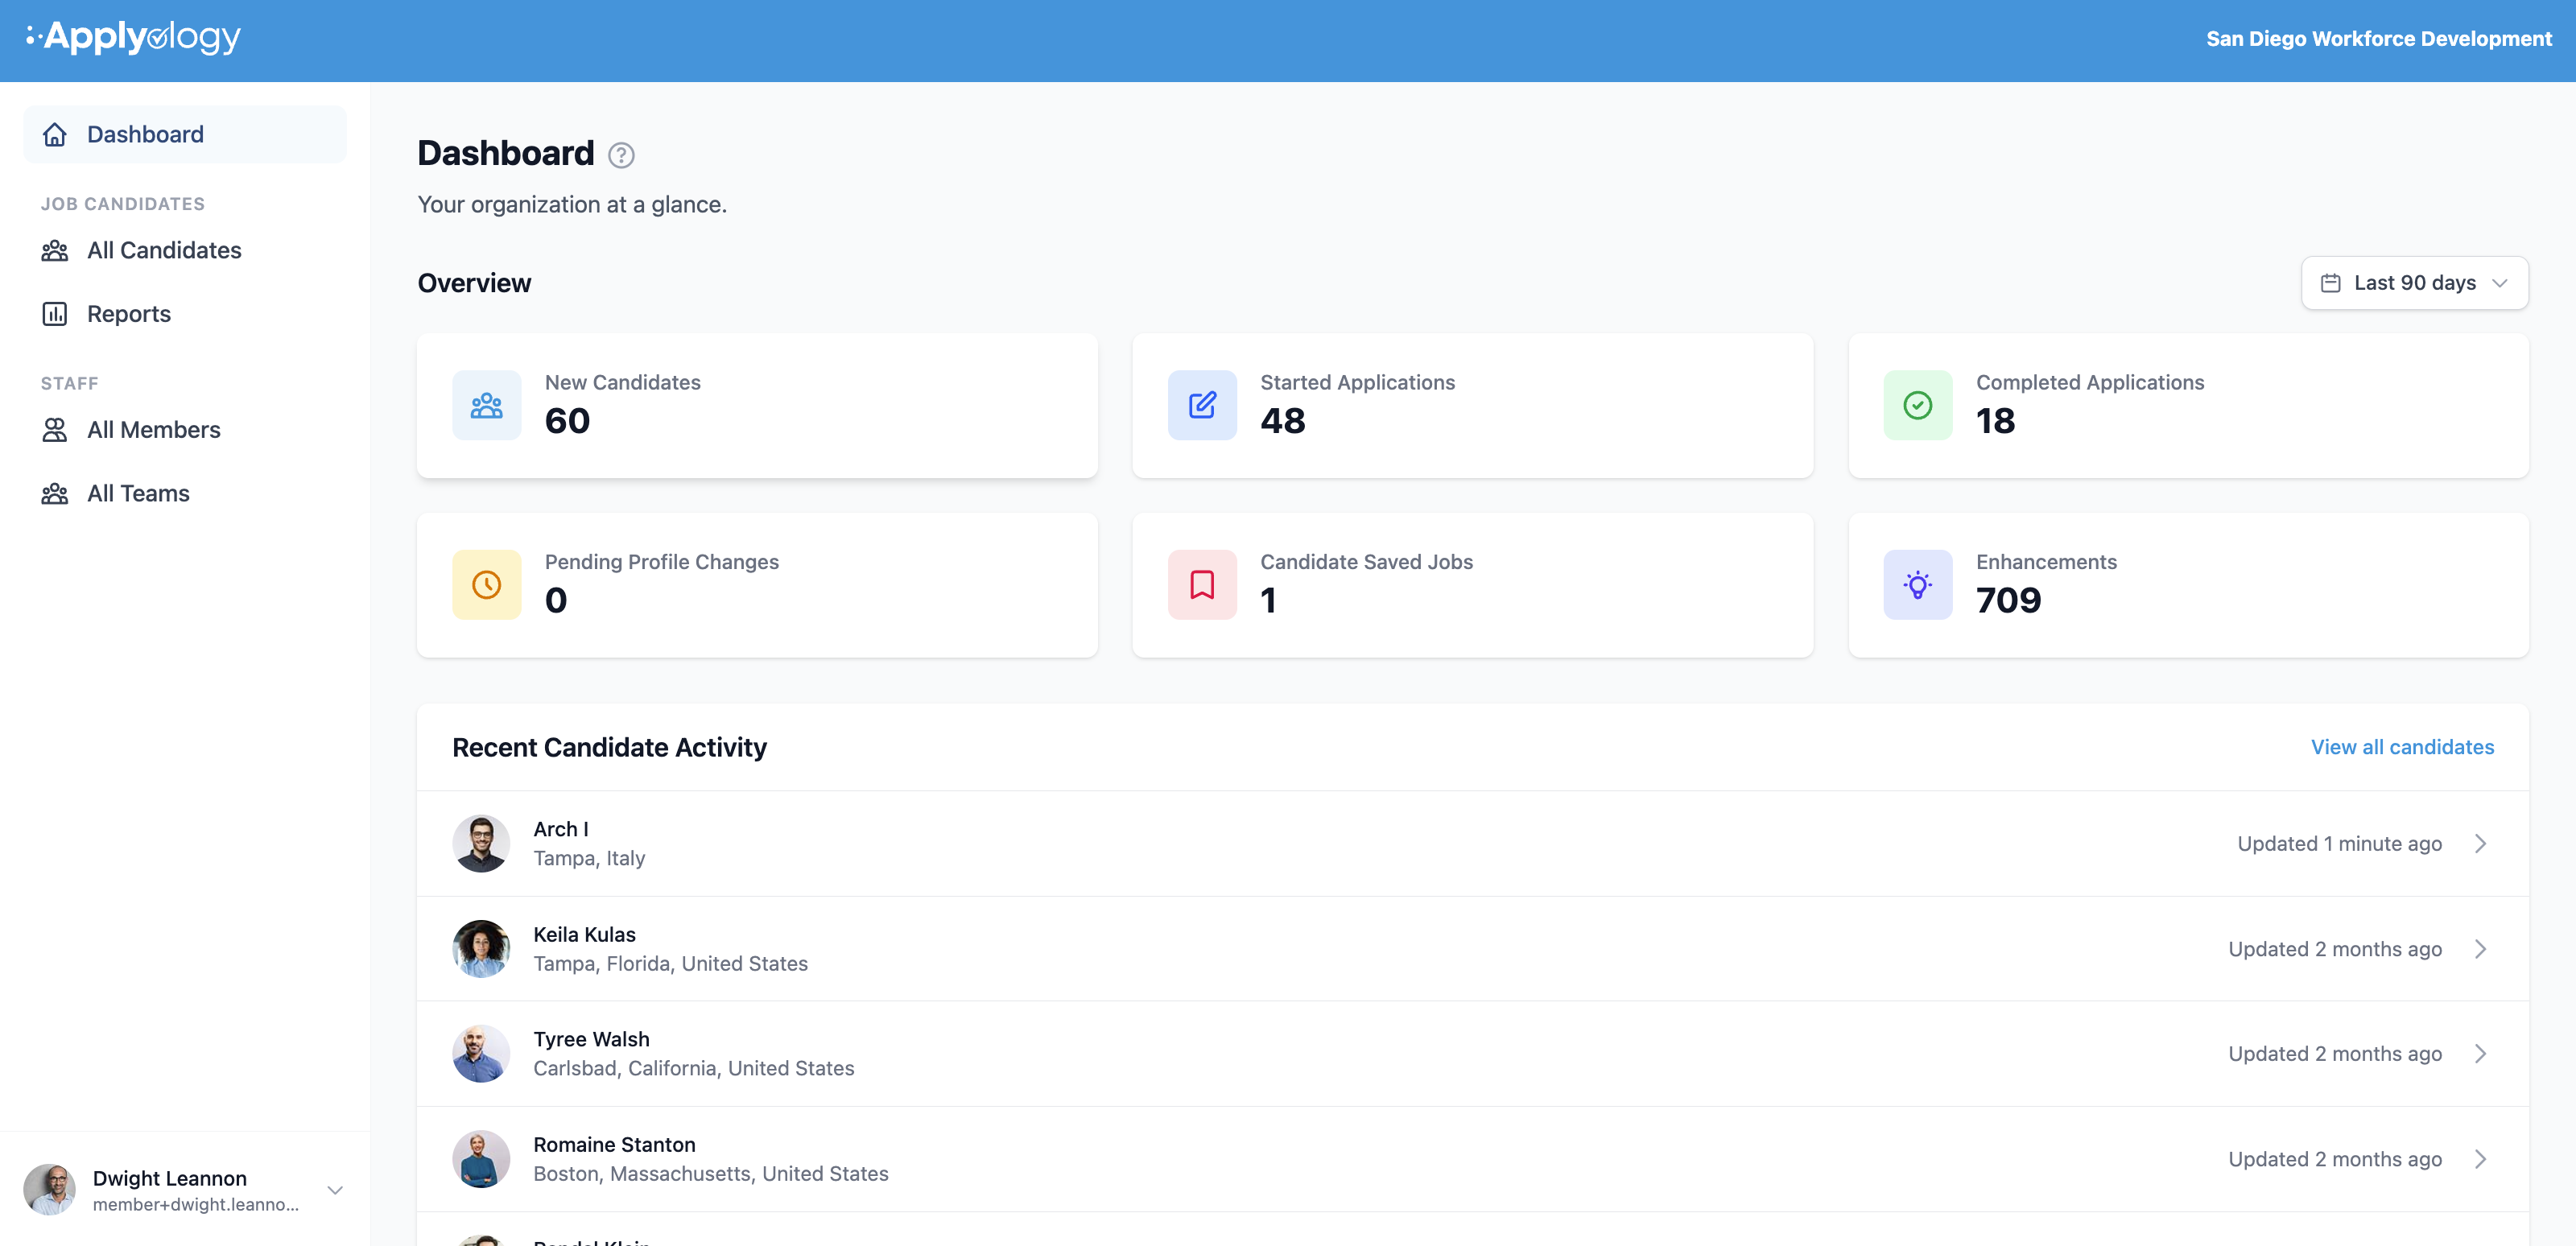Click 'Updated 1 minute ago' text
The height and width of the screenshot is (1246, 2576).
[x=2339, y=844]
